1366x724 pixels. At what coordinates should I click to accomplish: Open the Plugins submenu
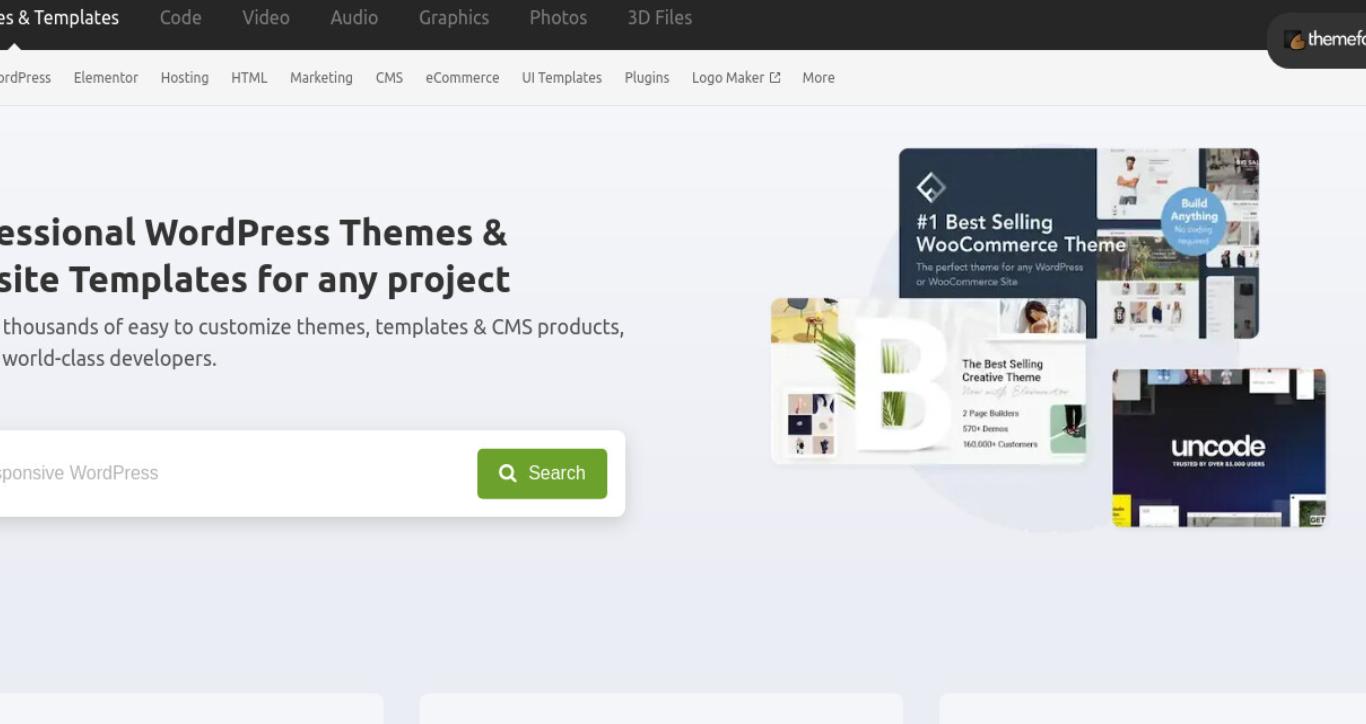point(647,77)
